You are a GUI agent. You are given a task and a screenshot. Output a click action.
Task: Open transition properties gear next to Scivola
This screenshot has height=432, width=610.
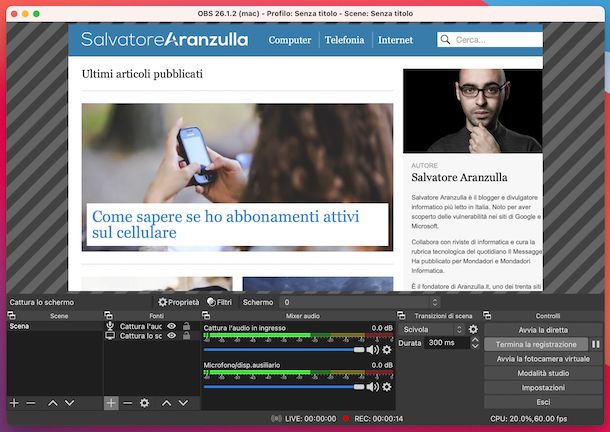coord(473,329)
